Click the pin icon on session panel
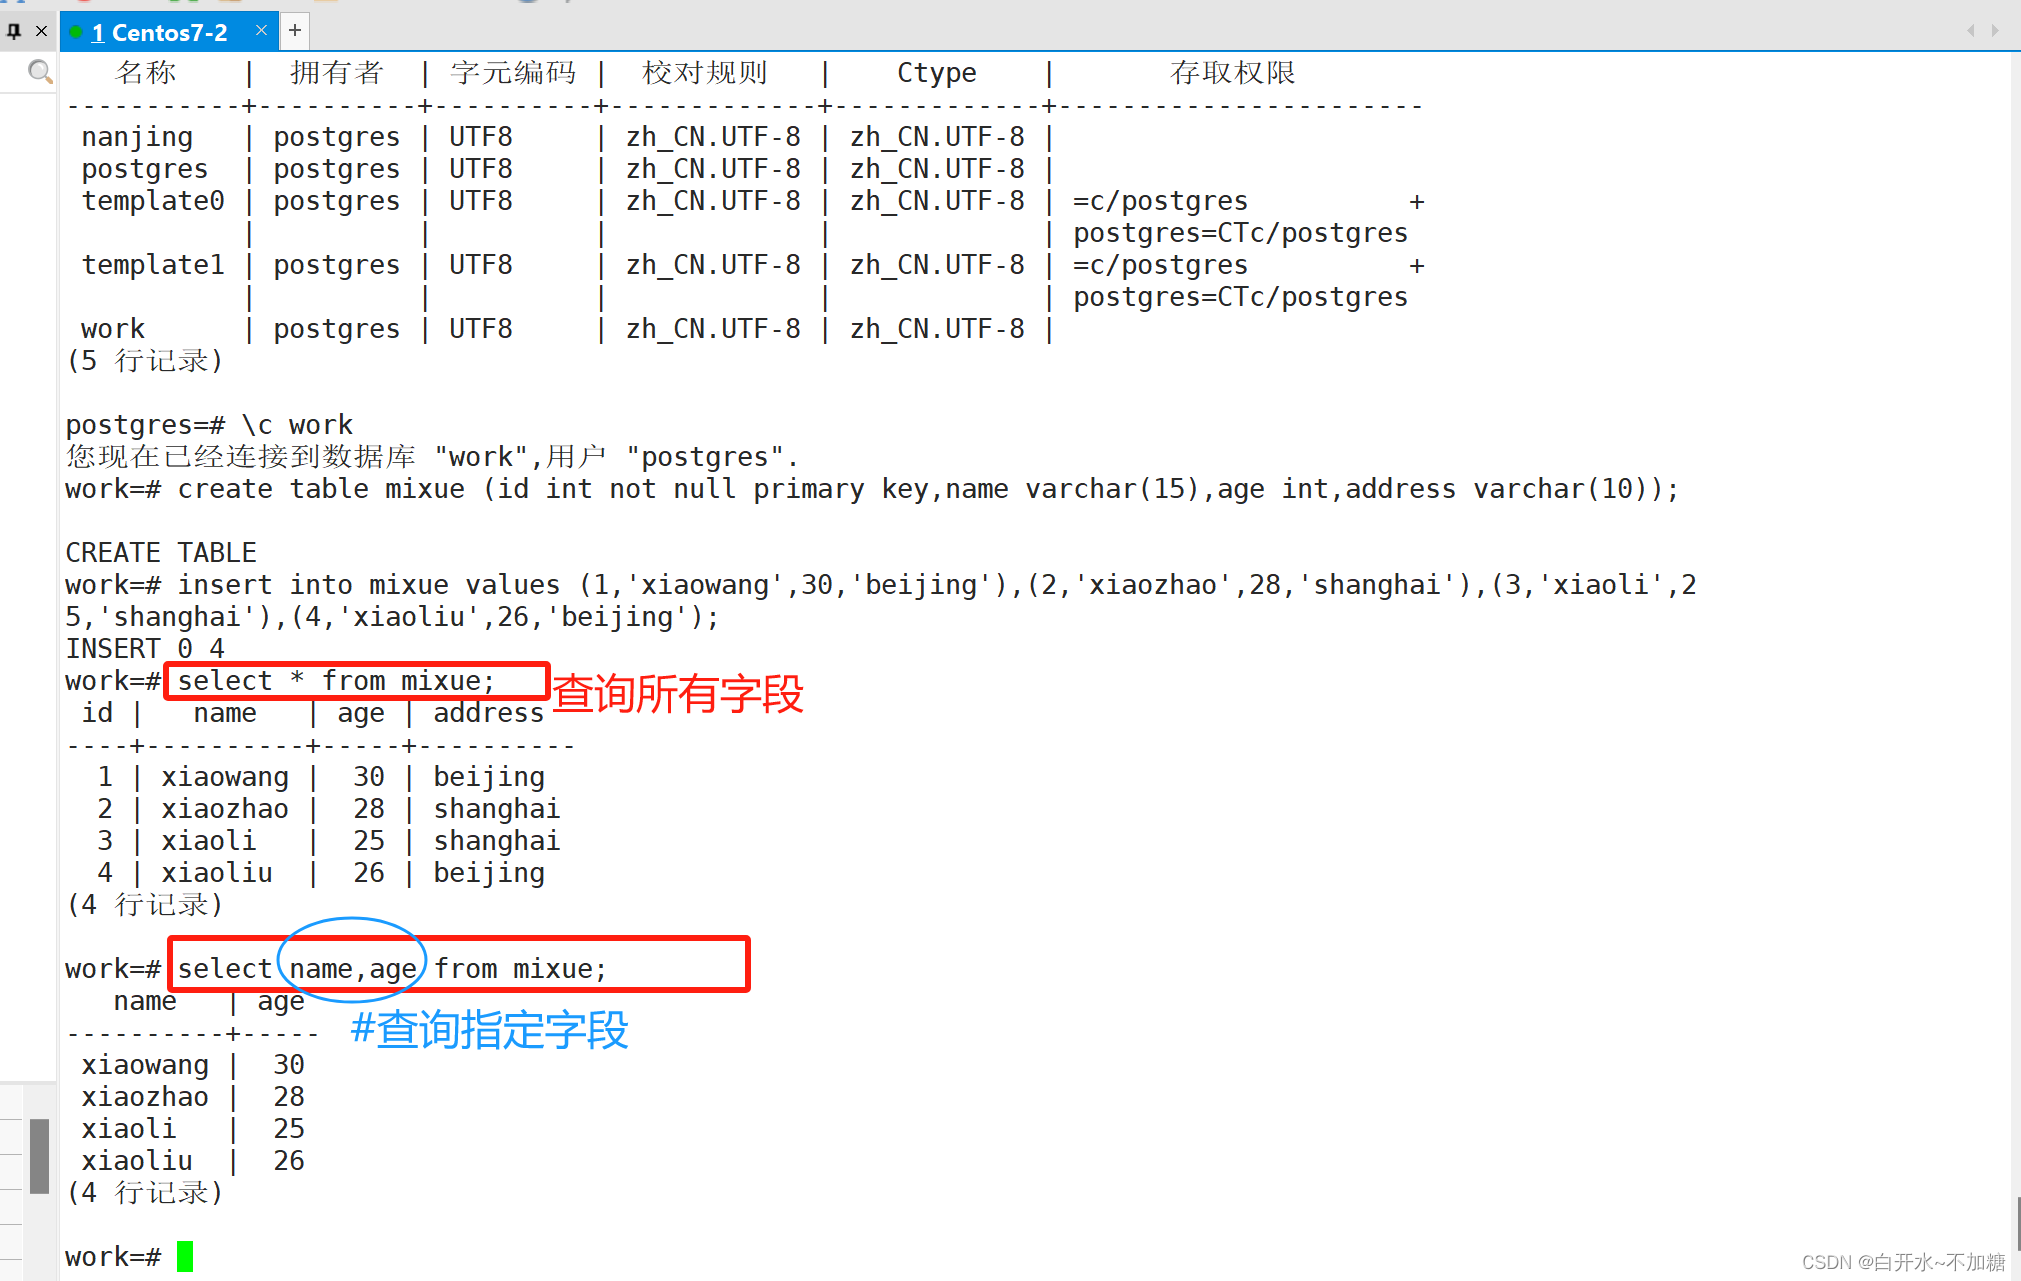2021x1281 pixels. 14,31
